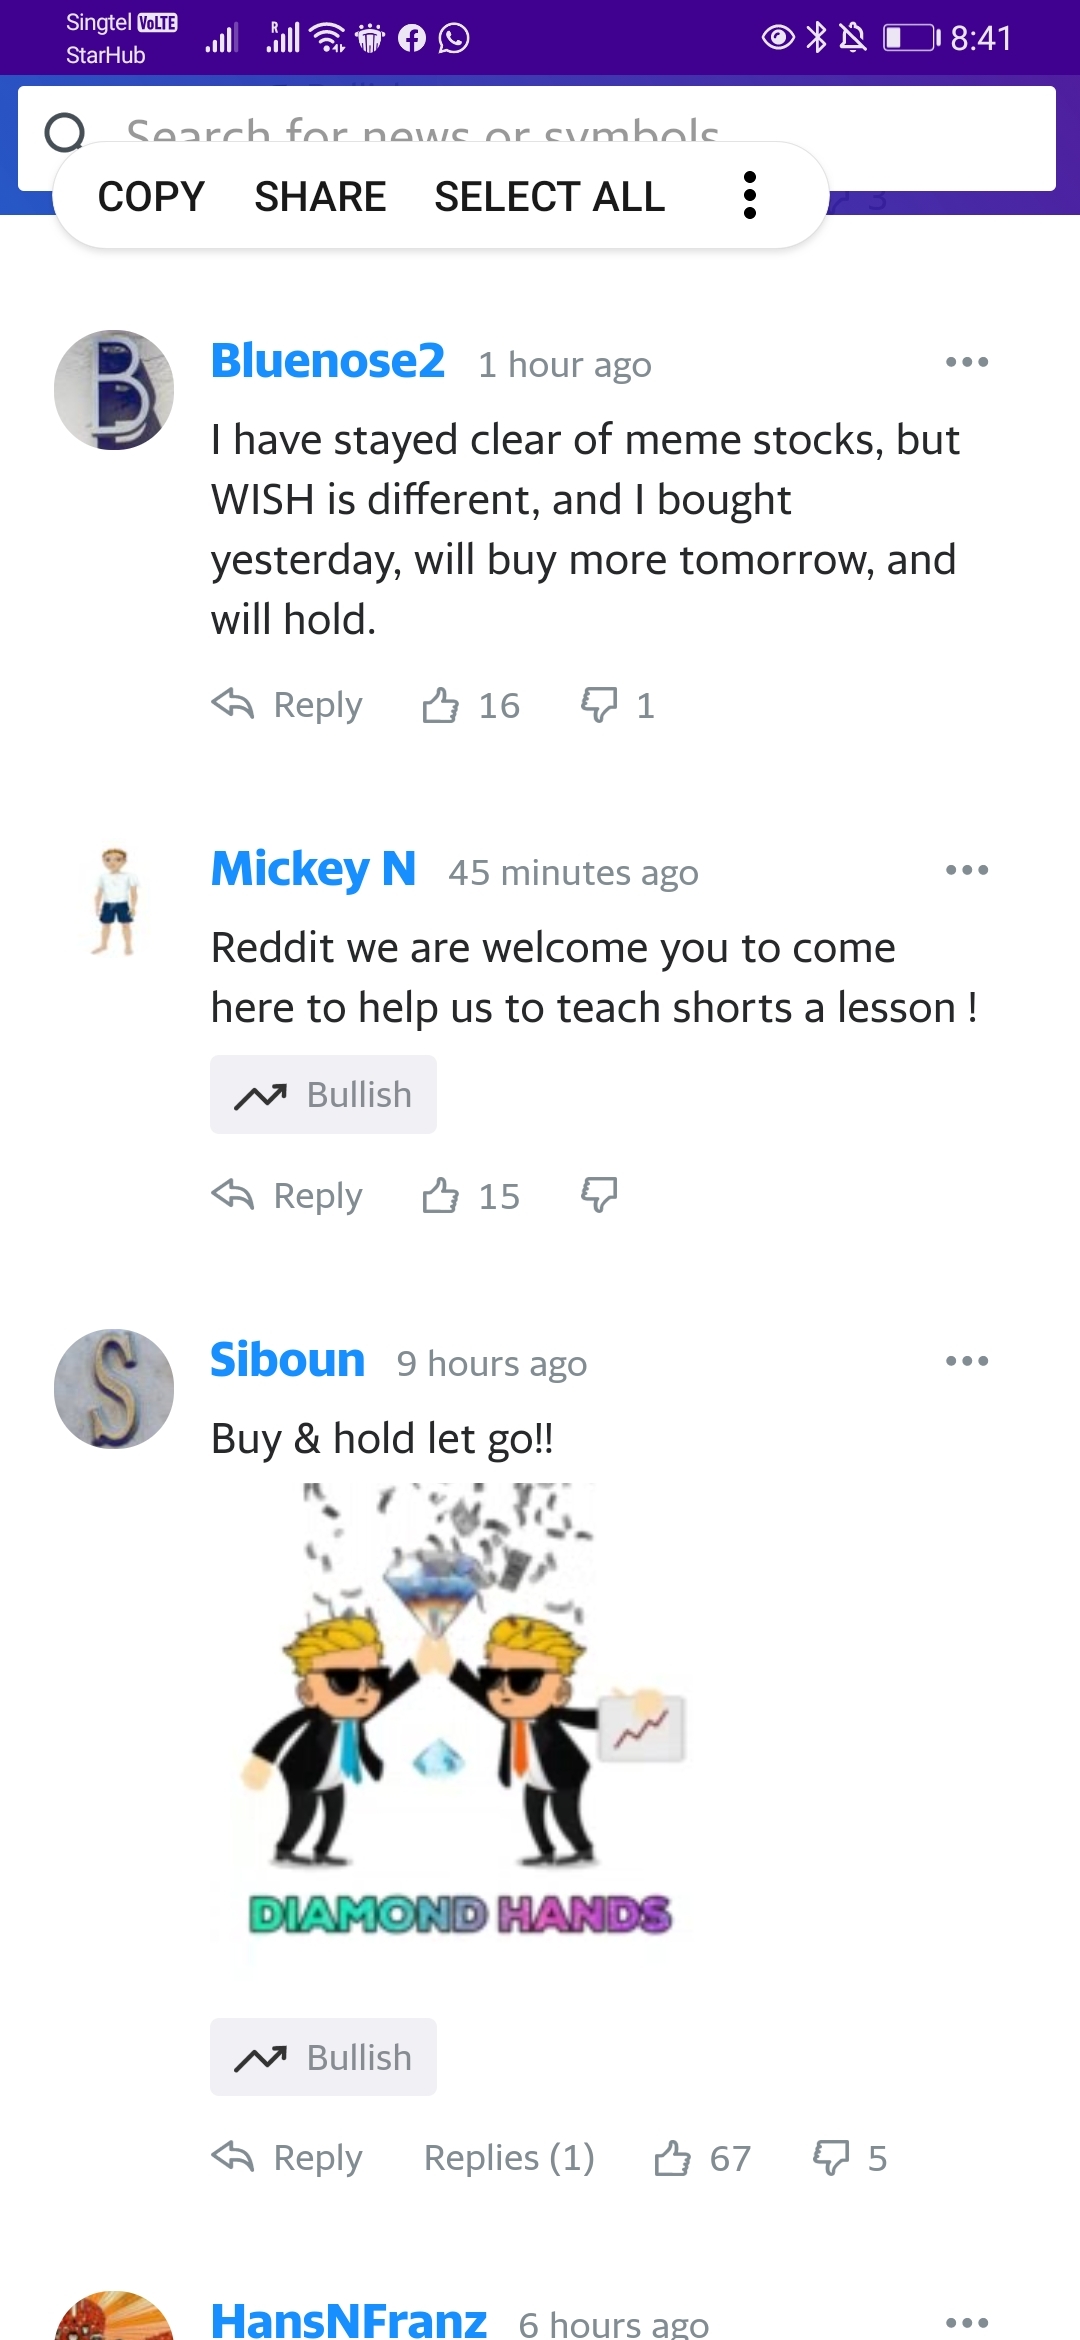Open three-dot options on Siboun's comment
The image size is (1080, 2340).
point(967,1361)
